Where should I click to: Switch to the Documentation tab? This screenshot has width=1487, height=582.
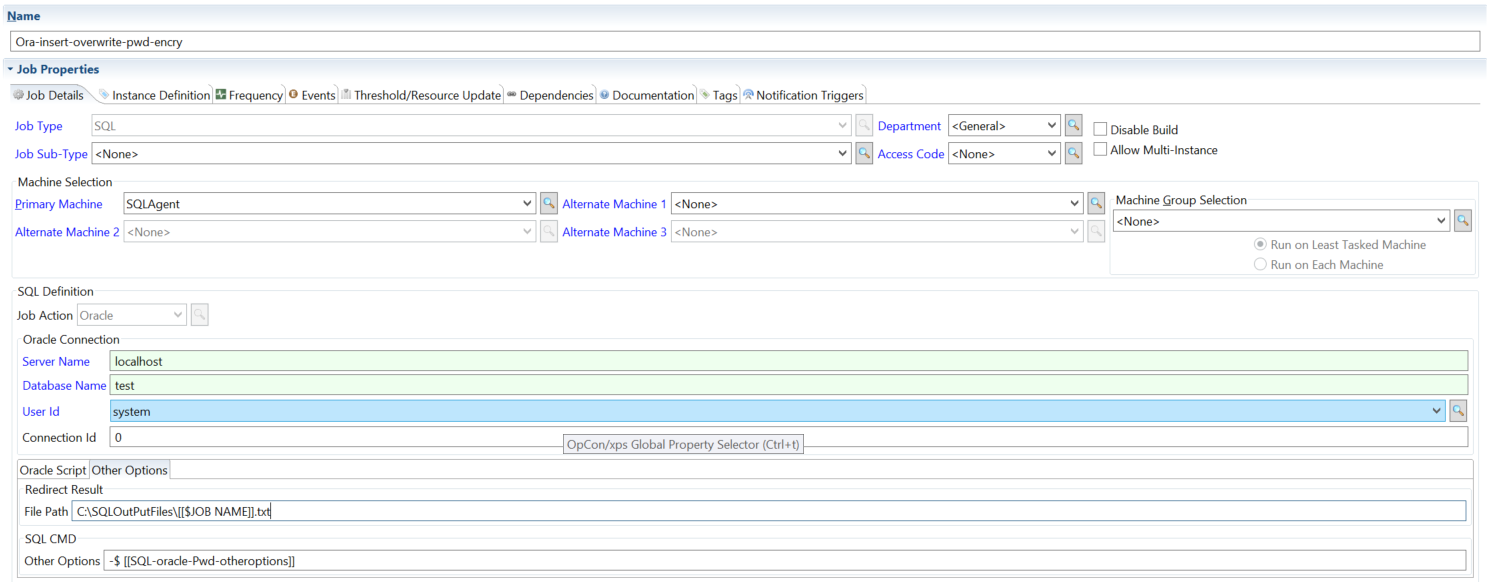coord(647,95)
